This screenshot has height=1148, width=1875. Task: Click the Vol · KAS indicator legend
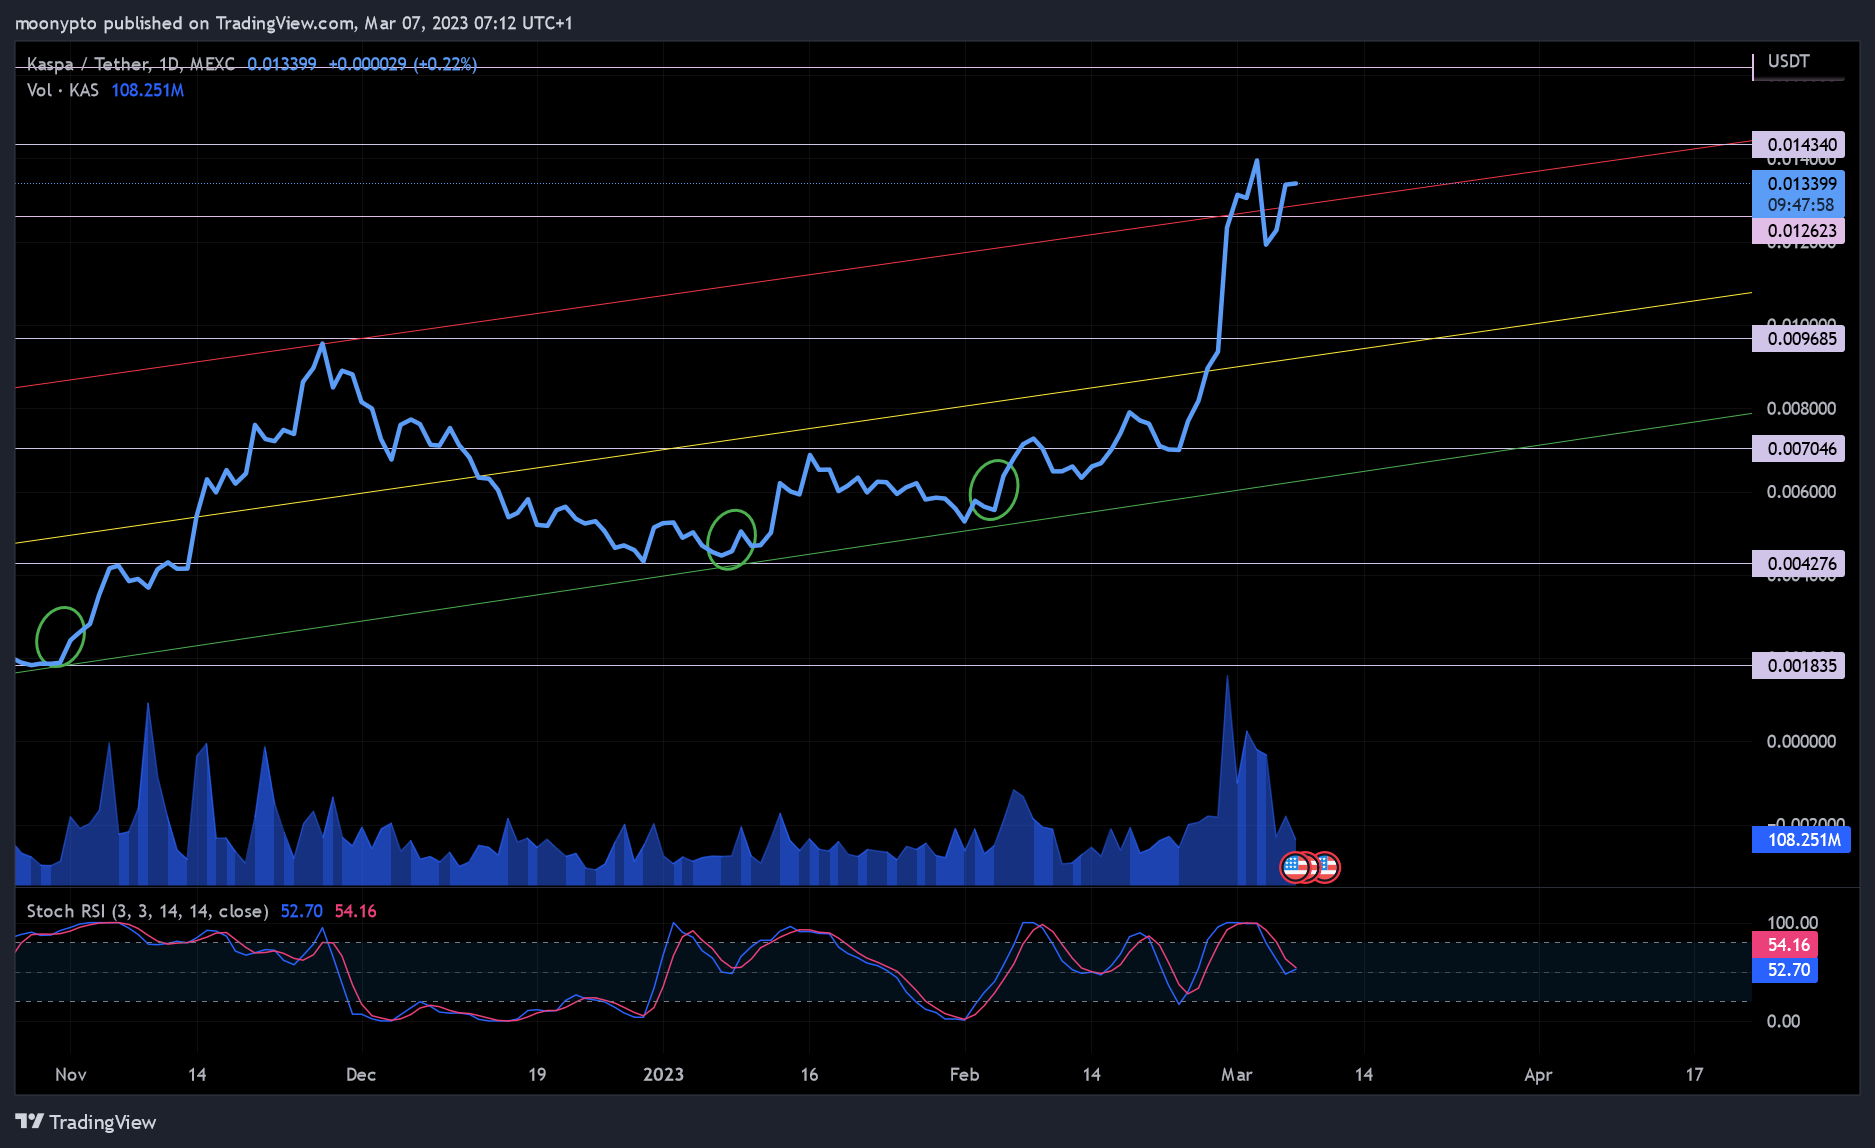[x=63, y=90]
